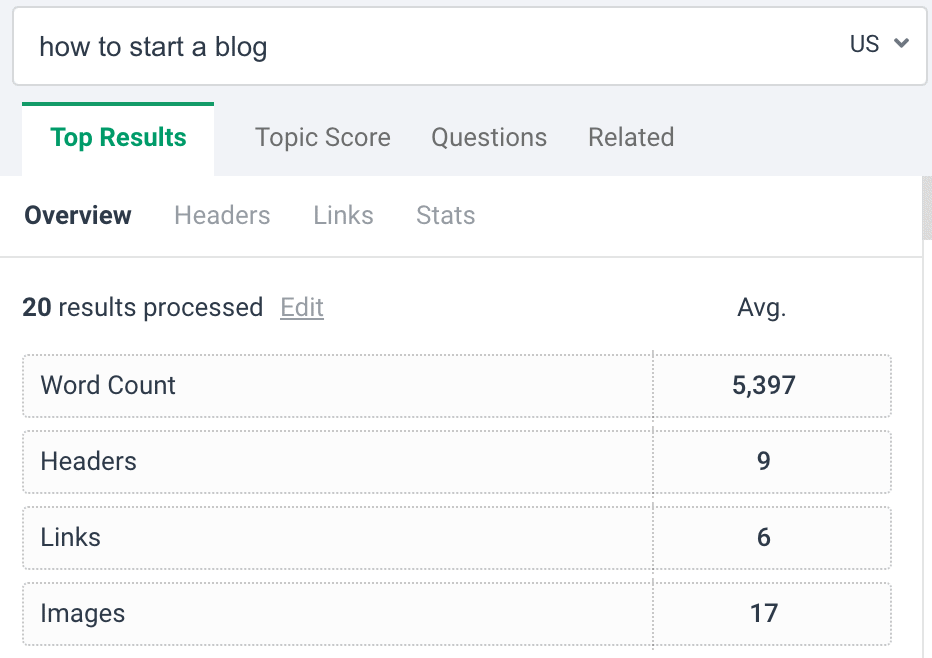Open the Questions tab
The image size is (932, 658).
tap(489, 137)
